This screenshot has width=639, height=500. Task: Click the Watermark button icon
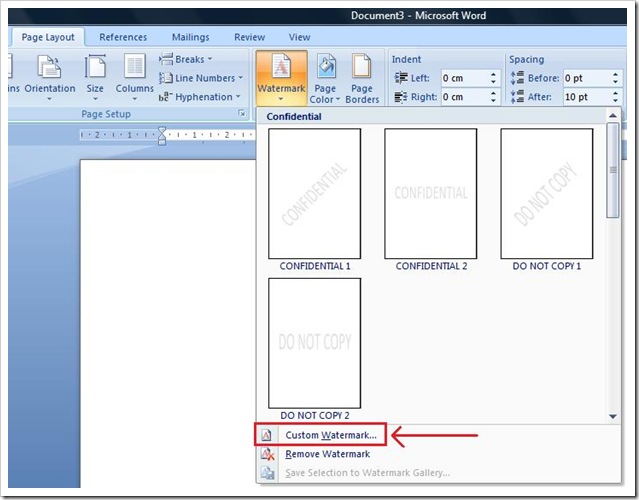pyautogui.click(x=281, y=66)
